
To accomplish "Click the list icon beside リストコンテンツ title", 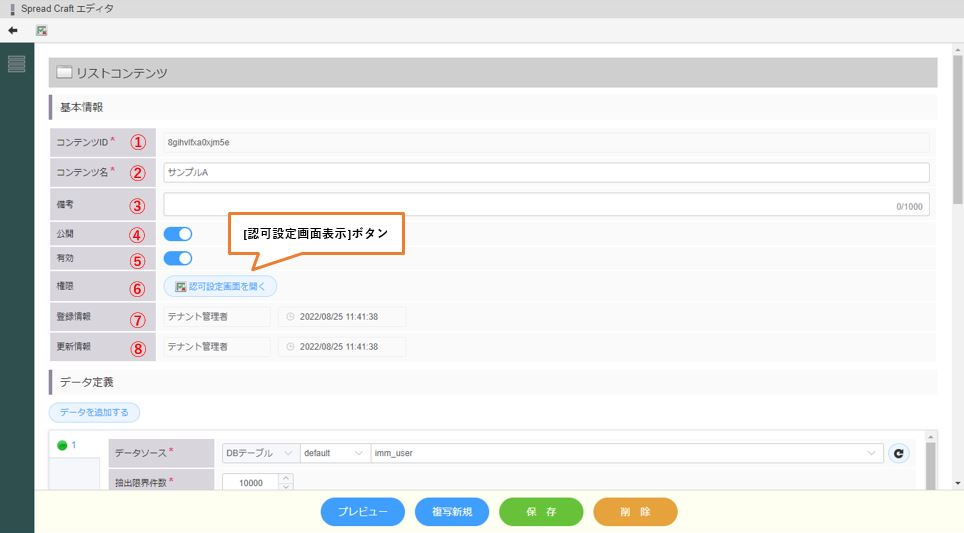I will tap(64, 73).
